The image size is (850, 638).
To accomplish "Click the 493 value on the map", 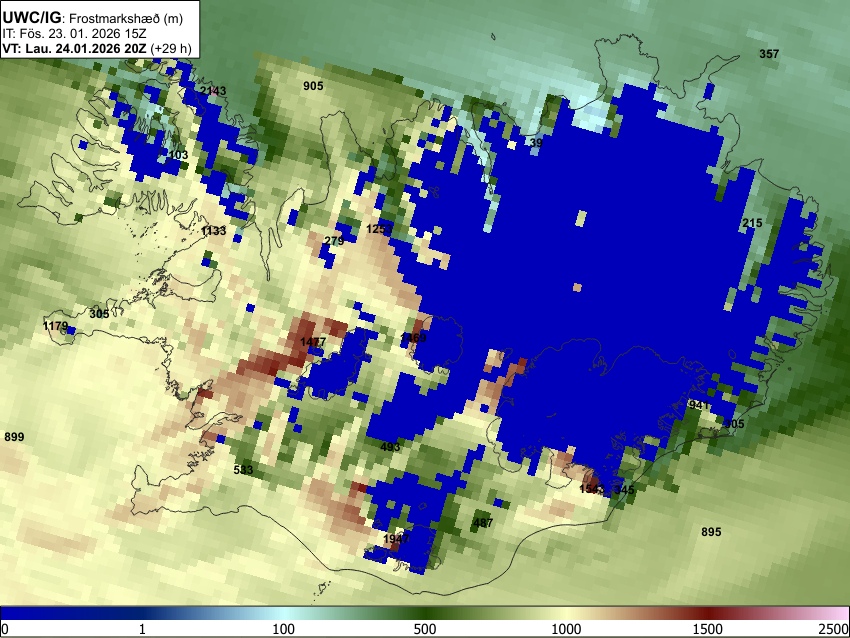I will 390,447.
